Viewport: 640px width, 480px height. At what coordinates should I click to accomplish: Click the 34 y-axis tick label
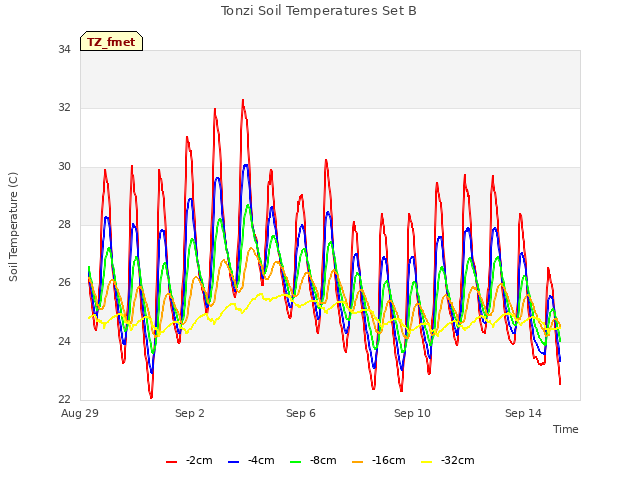(x=64, y=49)
